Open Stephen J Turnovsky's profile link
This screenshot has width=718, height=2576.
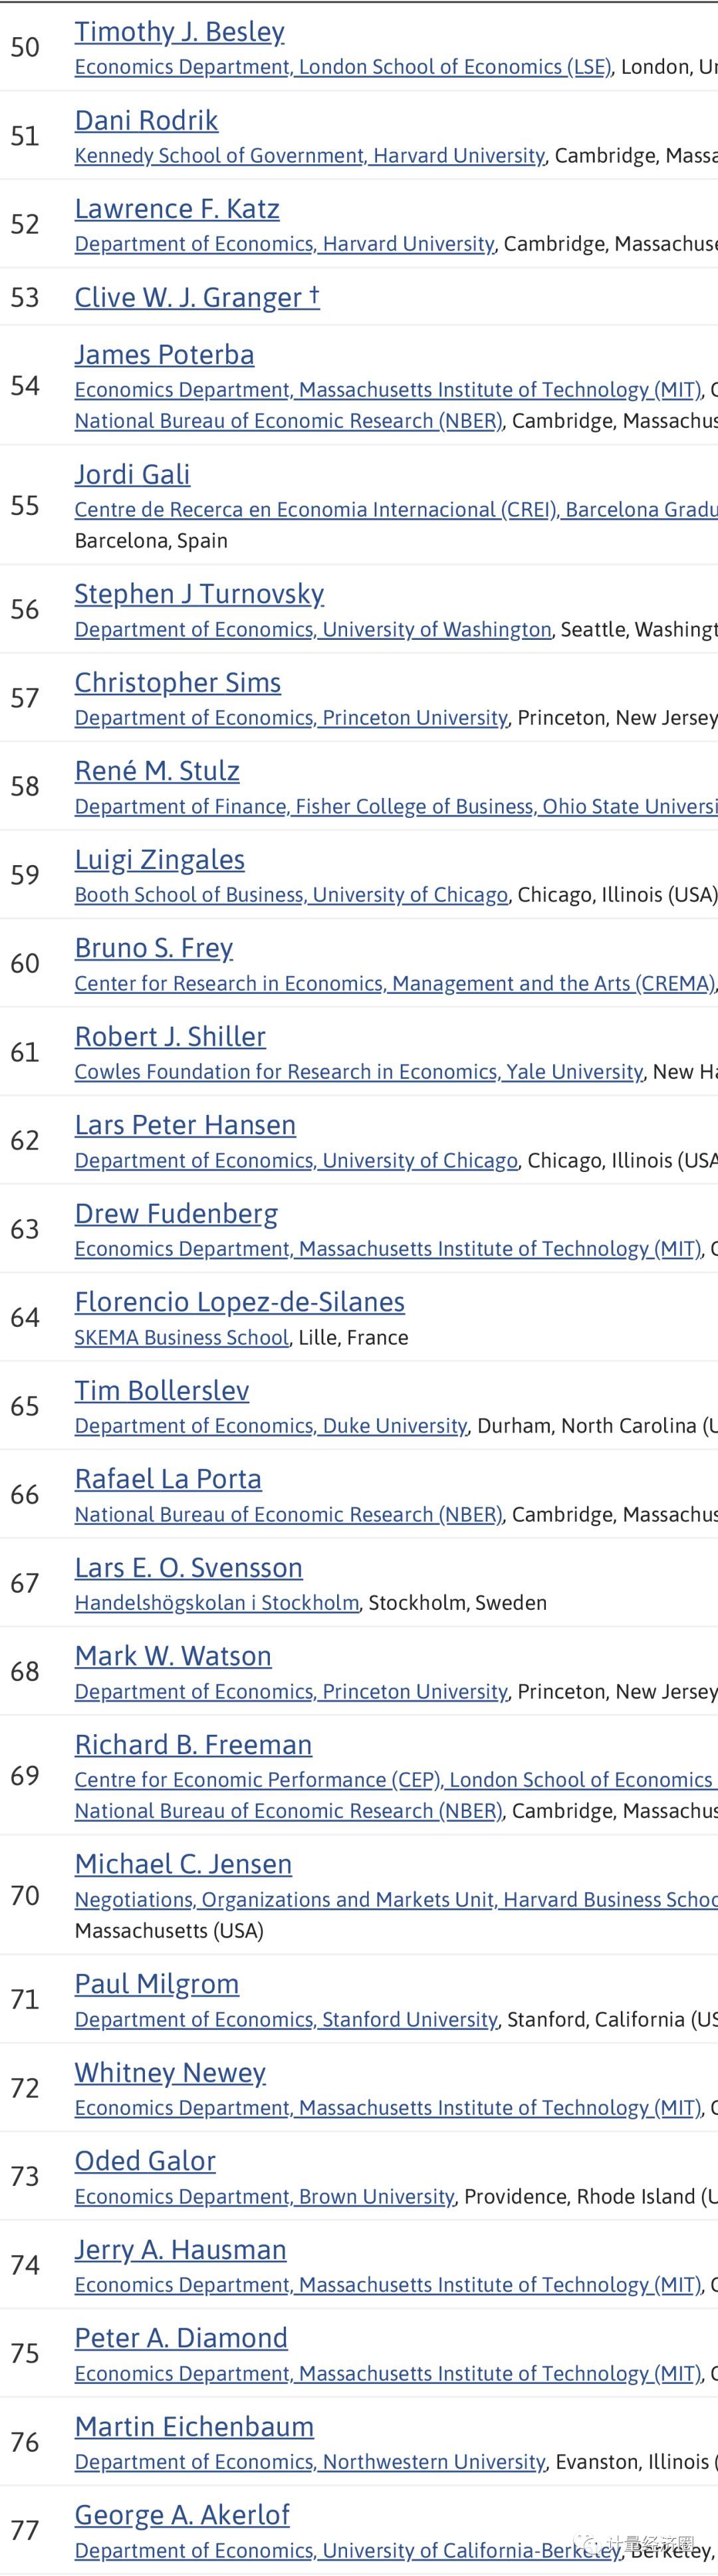[x=199, y=594]
